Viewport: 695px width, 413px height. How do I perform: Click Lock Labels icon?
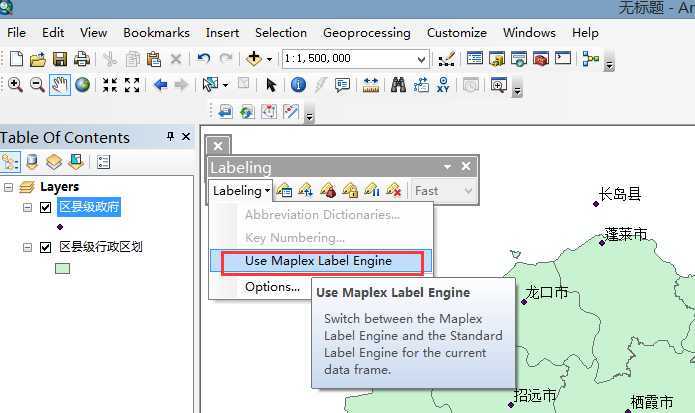pyautogui.click(x=350, y=191)
